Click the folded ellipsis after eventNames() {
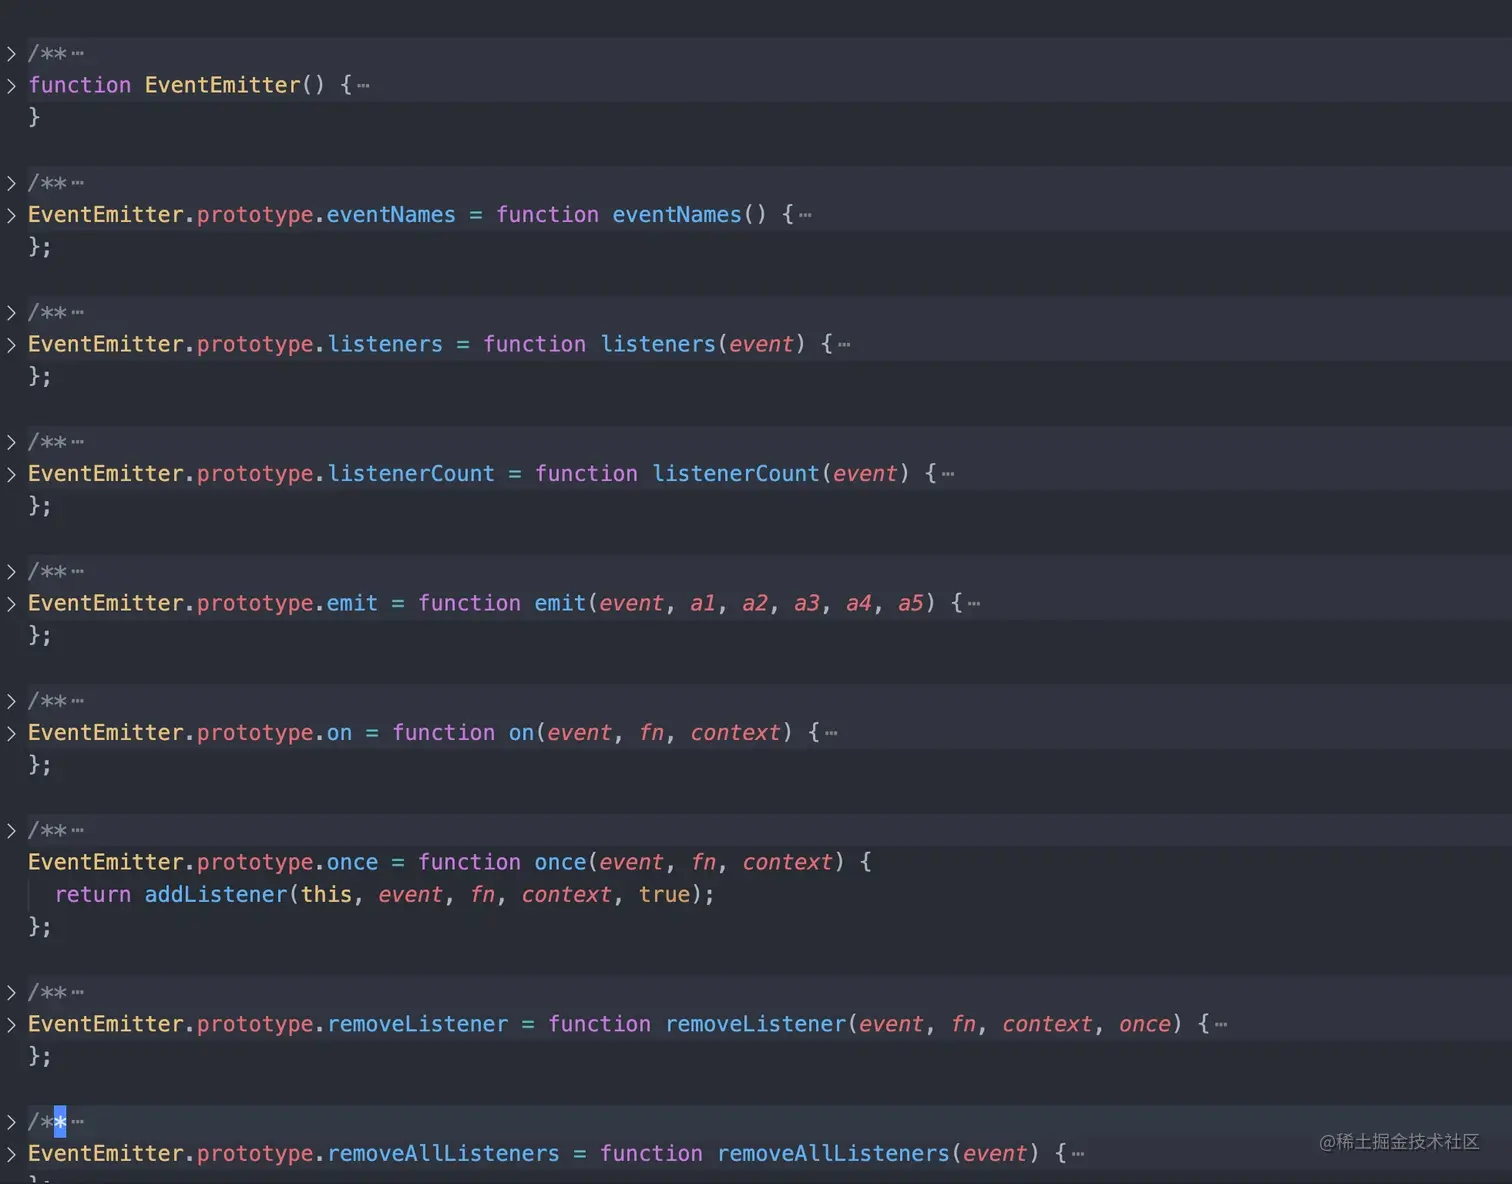 pyautogui.click(x=805, y=215)
